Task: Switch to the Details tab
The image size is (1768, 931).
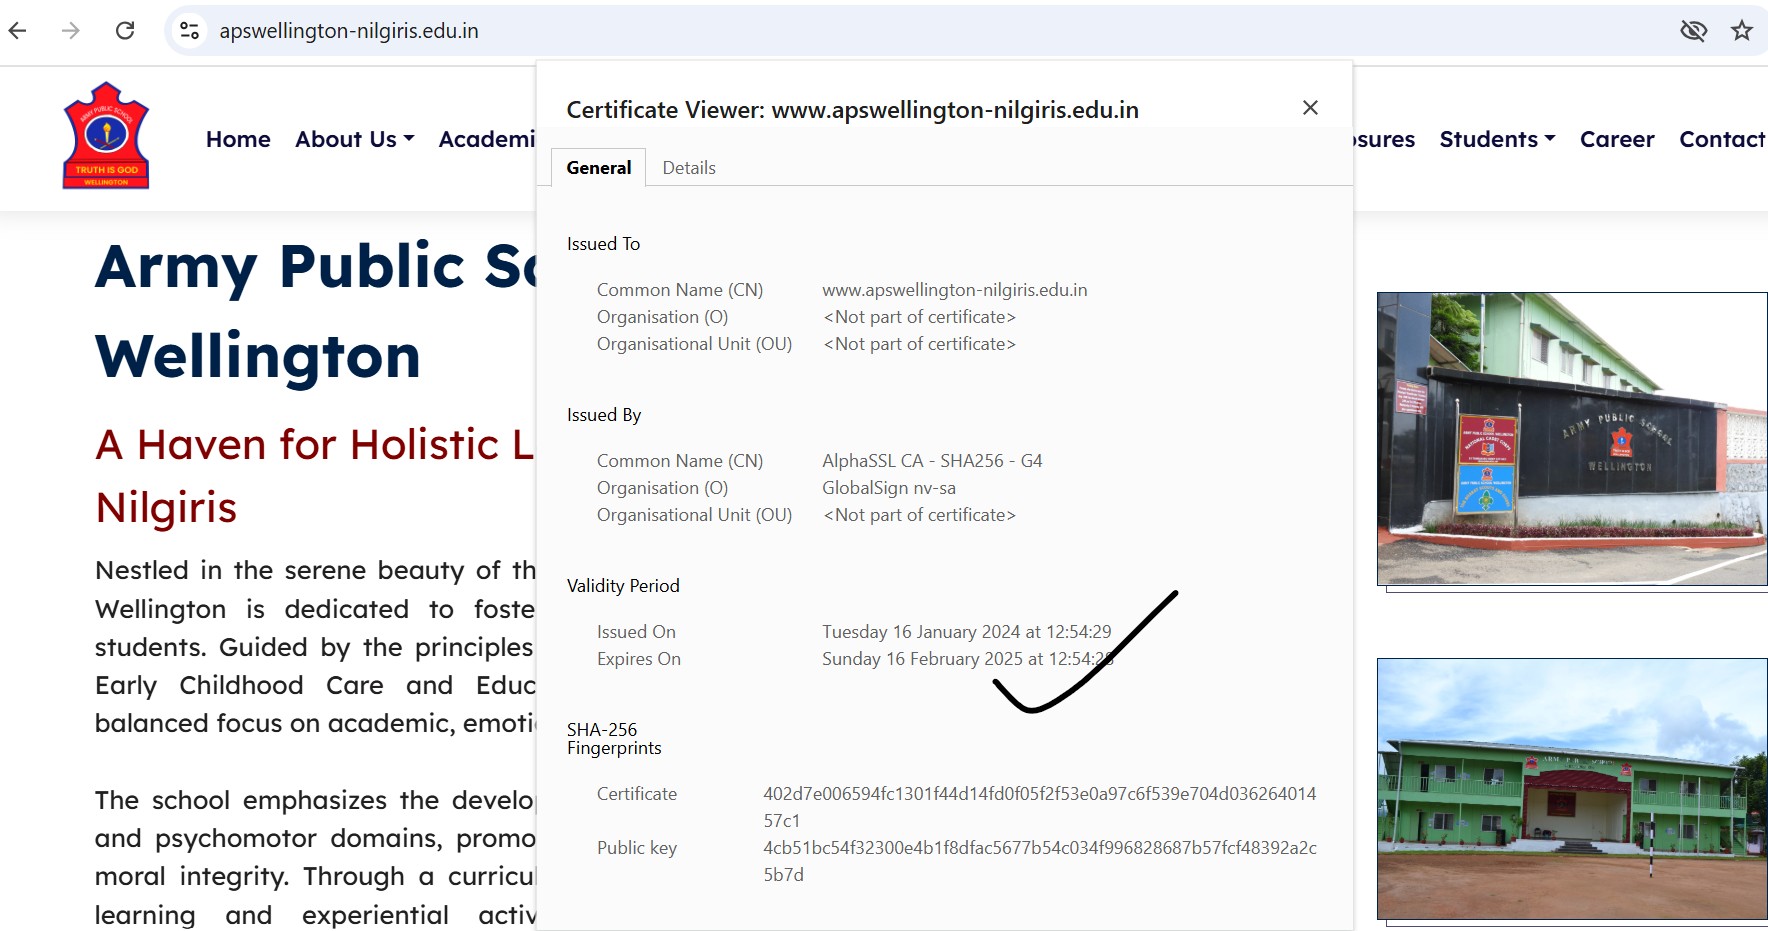Action: (x=689, y=168)
